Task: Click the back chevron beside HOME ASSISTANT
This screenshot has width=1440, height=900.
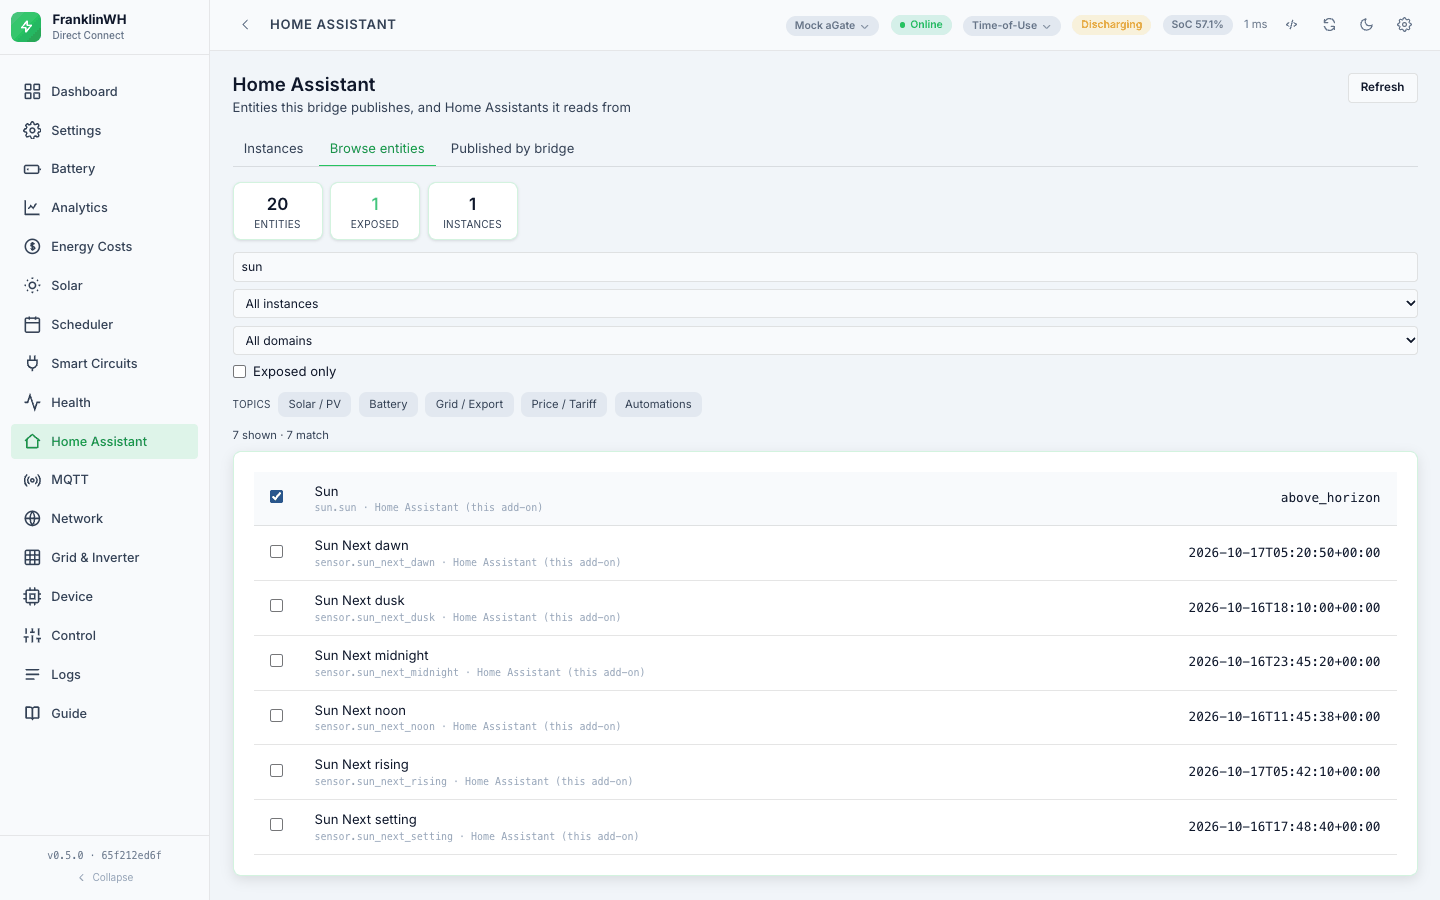Action: (245, 25)
